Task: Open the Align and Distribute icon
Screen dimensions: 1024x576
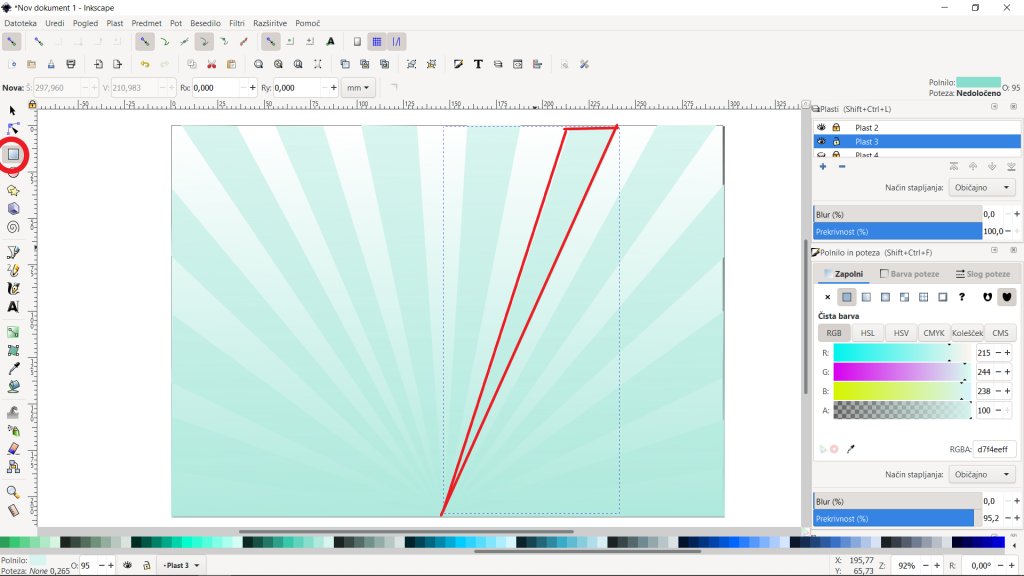Action: click(537, 64)
